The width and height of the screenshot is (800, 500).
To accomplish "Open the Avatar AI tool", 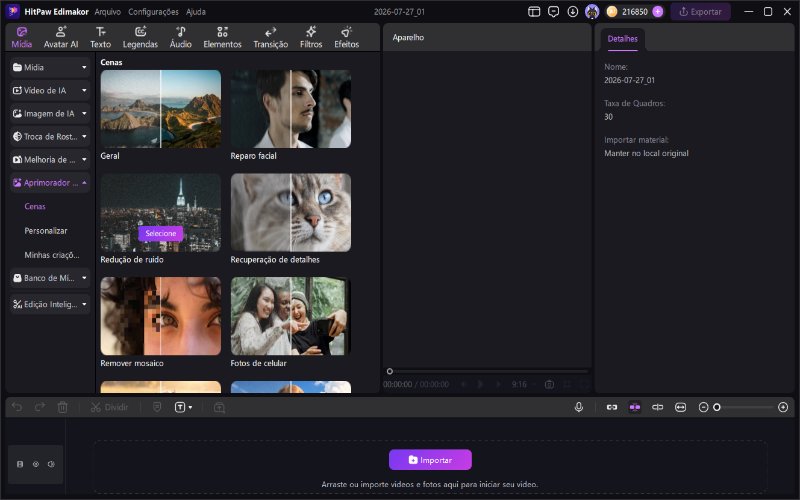I will point(61,37).
